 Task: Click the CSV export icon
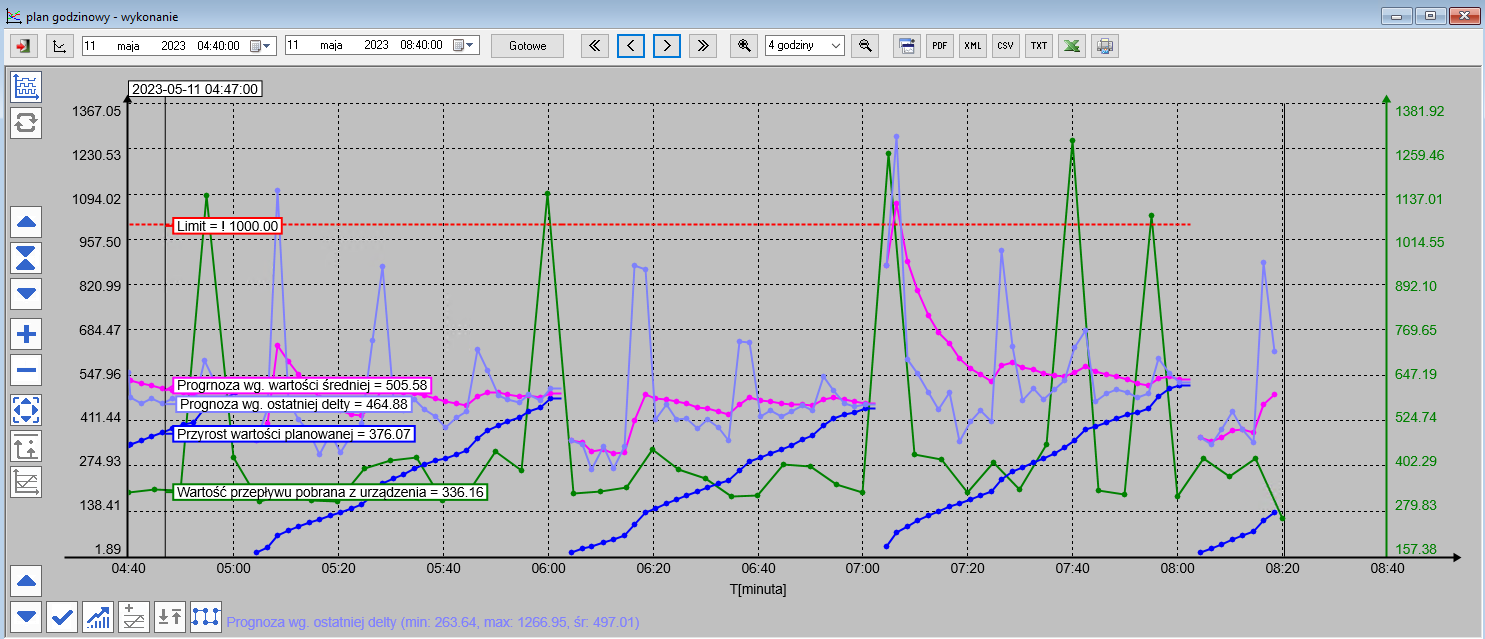pos(1006,46)
